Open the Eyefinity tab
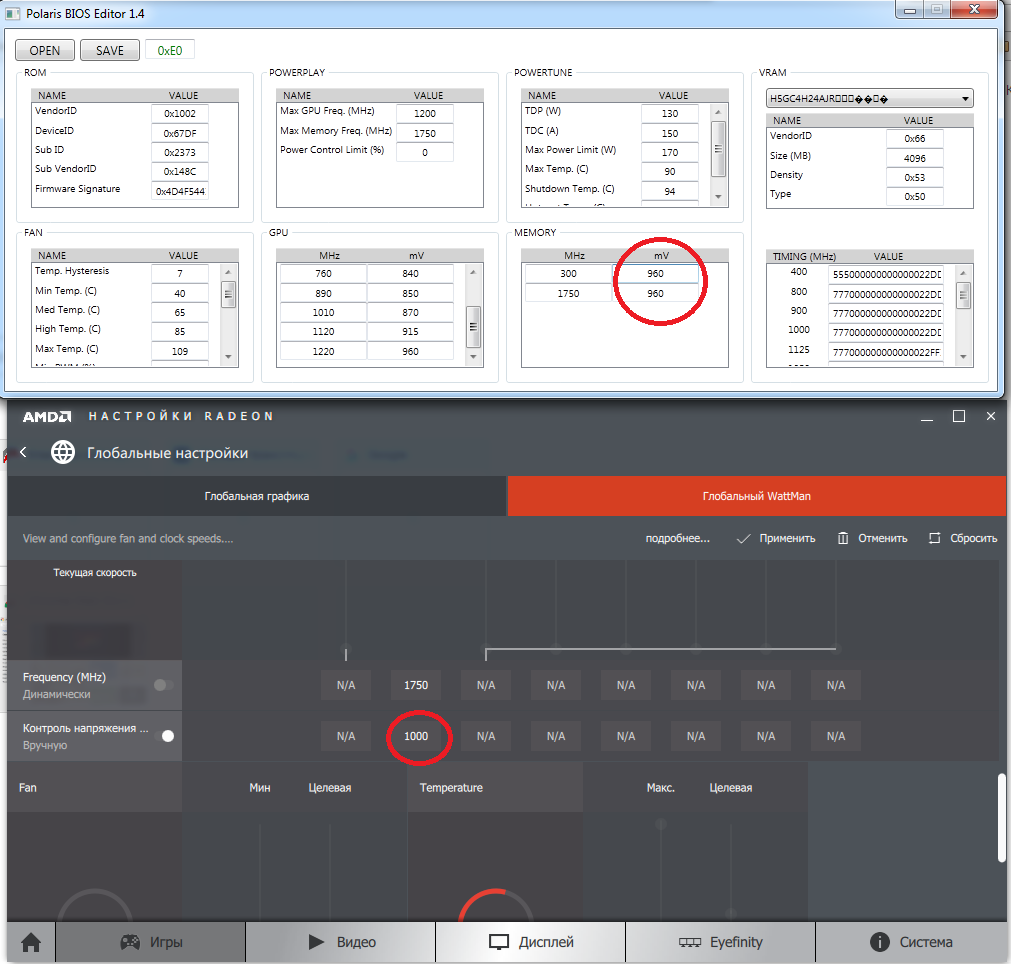 click(x=720, y=942)
